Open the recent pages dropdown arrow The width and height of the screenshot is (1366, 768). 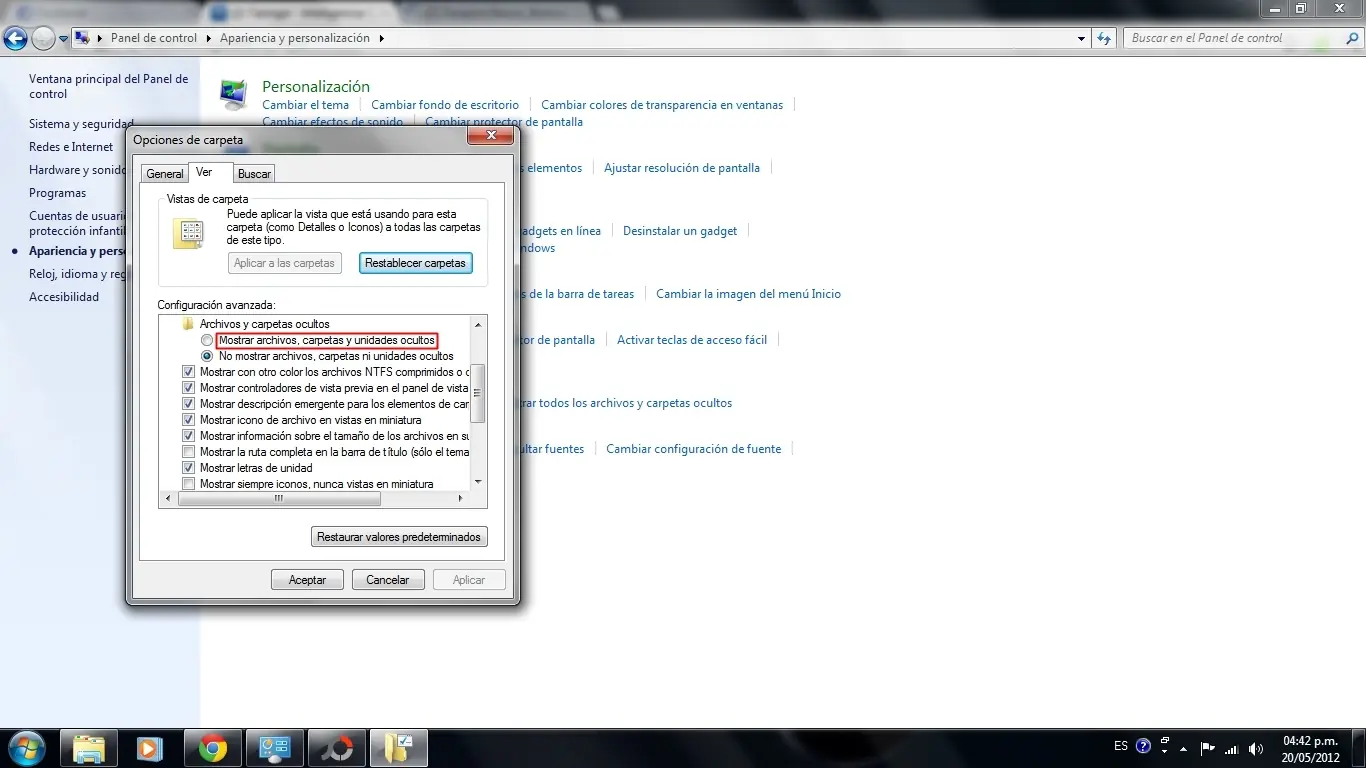(x=64, y=39)
